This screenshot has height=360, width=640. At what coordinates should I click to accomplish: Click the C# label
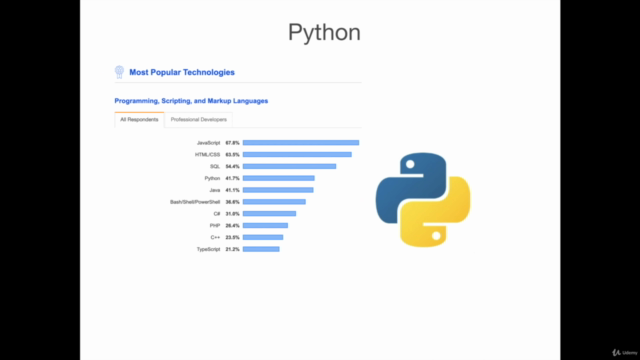tap(217, 214)
